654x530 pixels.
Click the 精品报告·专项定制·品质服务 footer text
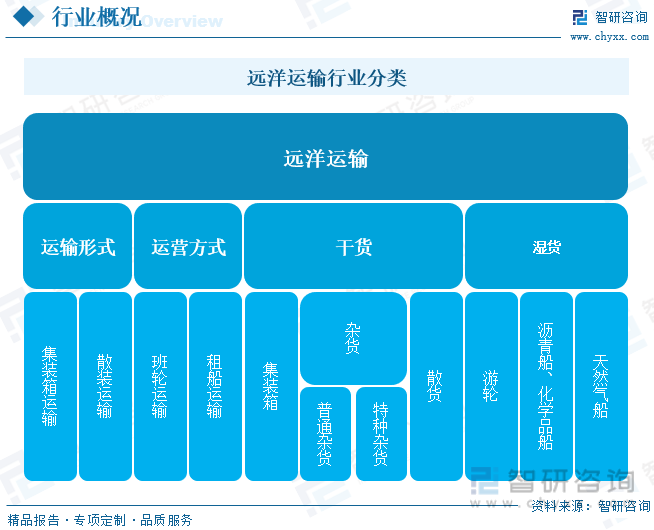(100, 520)
